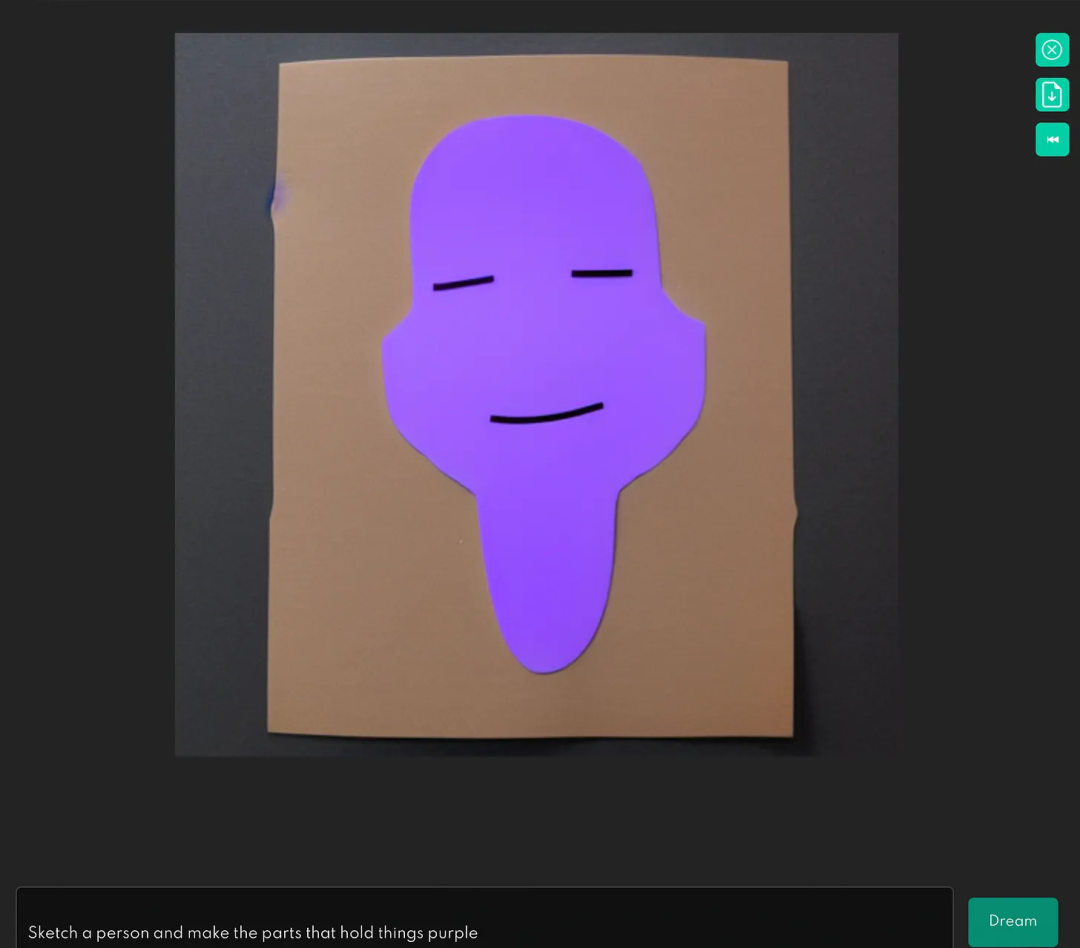Click the brown paper's top margin above the face
This screenshot has width=1080, height=948.
[x=532, y=87]
